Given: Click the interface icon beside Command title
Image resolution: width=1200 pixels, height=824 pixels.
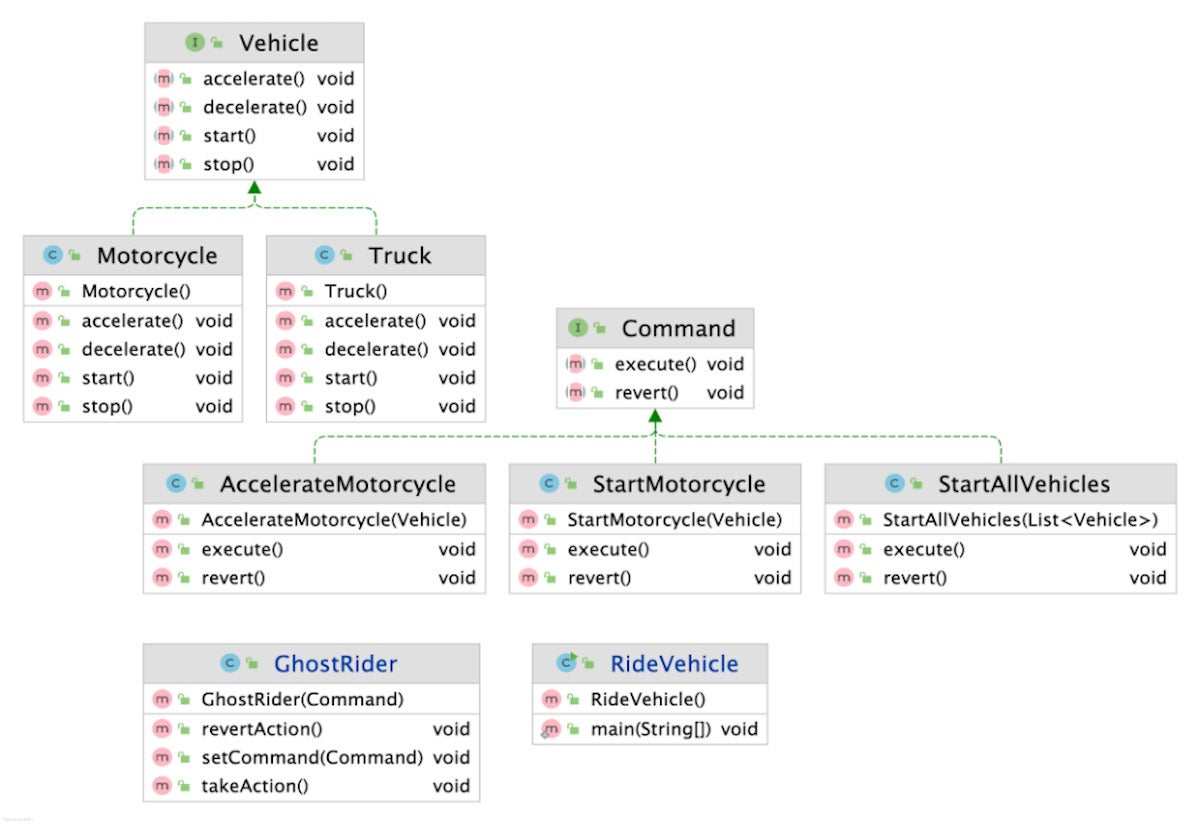Looking at the screenshot, I should click(x=578, y=328).
